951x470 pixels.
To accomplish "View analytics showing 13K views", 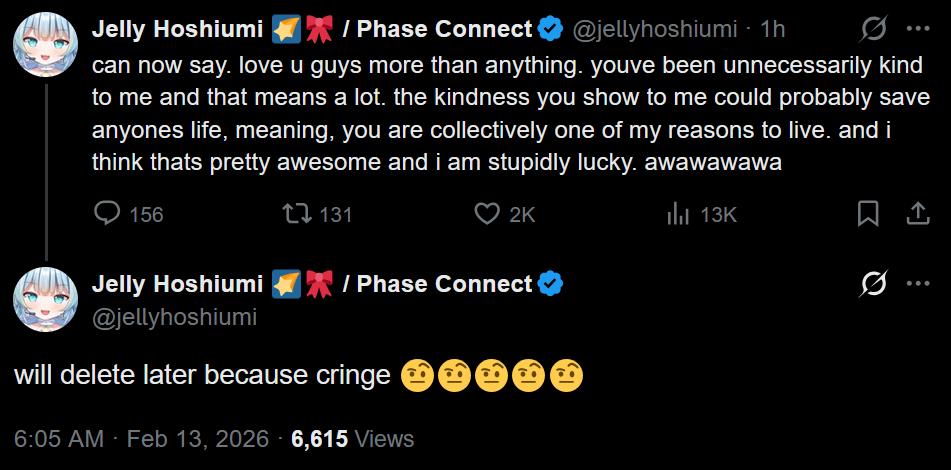I will [678, 214].
